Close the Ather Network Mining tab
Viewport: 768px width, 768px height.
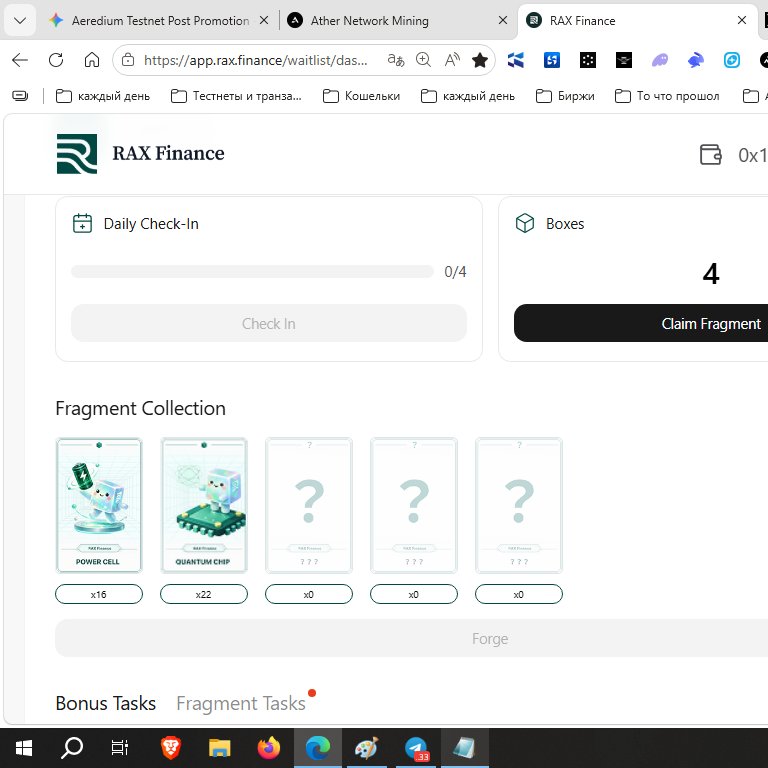[503, 21]
